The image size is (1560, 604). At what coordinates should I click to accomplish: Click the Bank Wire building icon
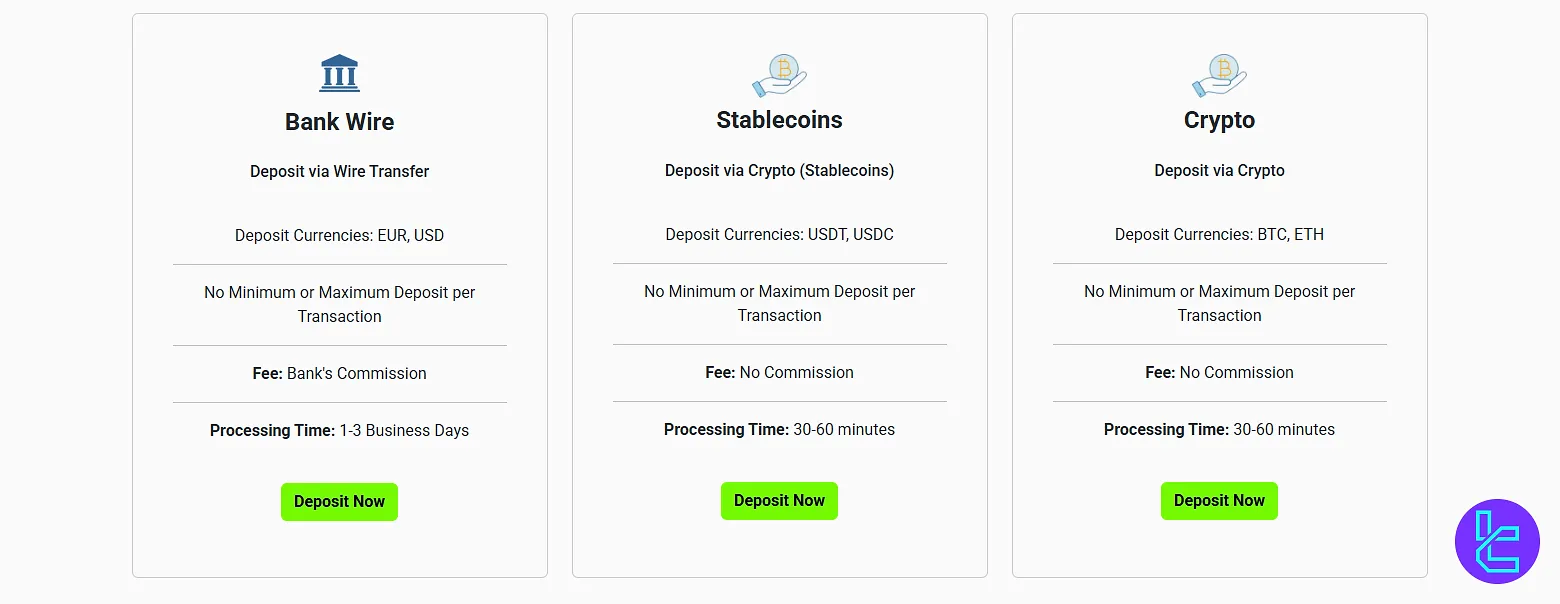tap(339, 74)
